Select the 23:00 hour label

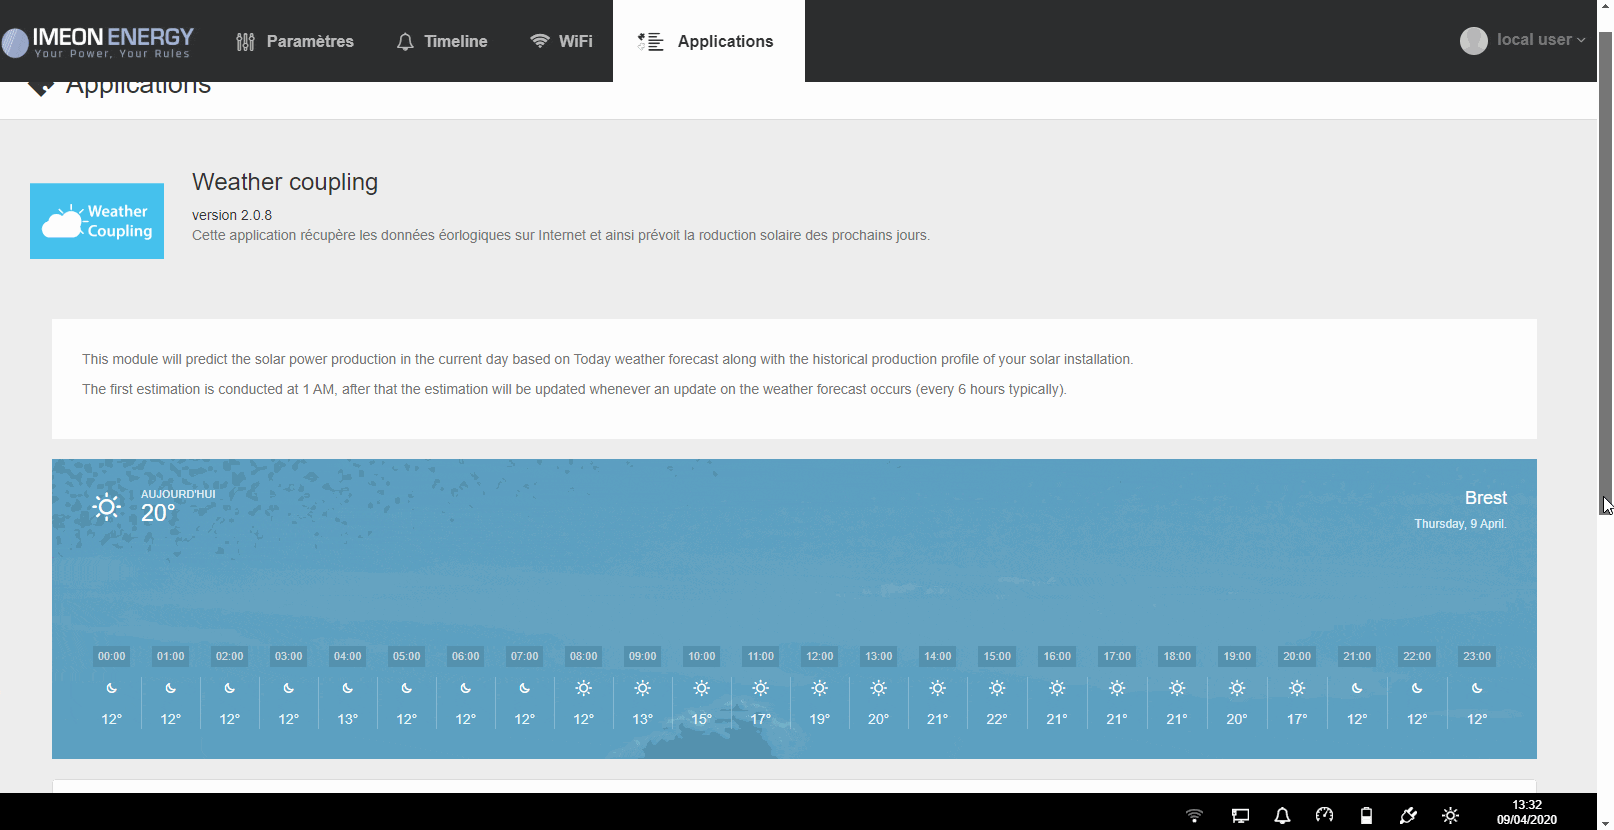1477,656
